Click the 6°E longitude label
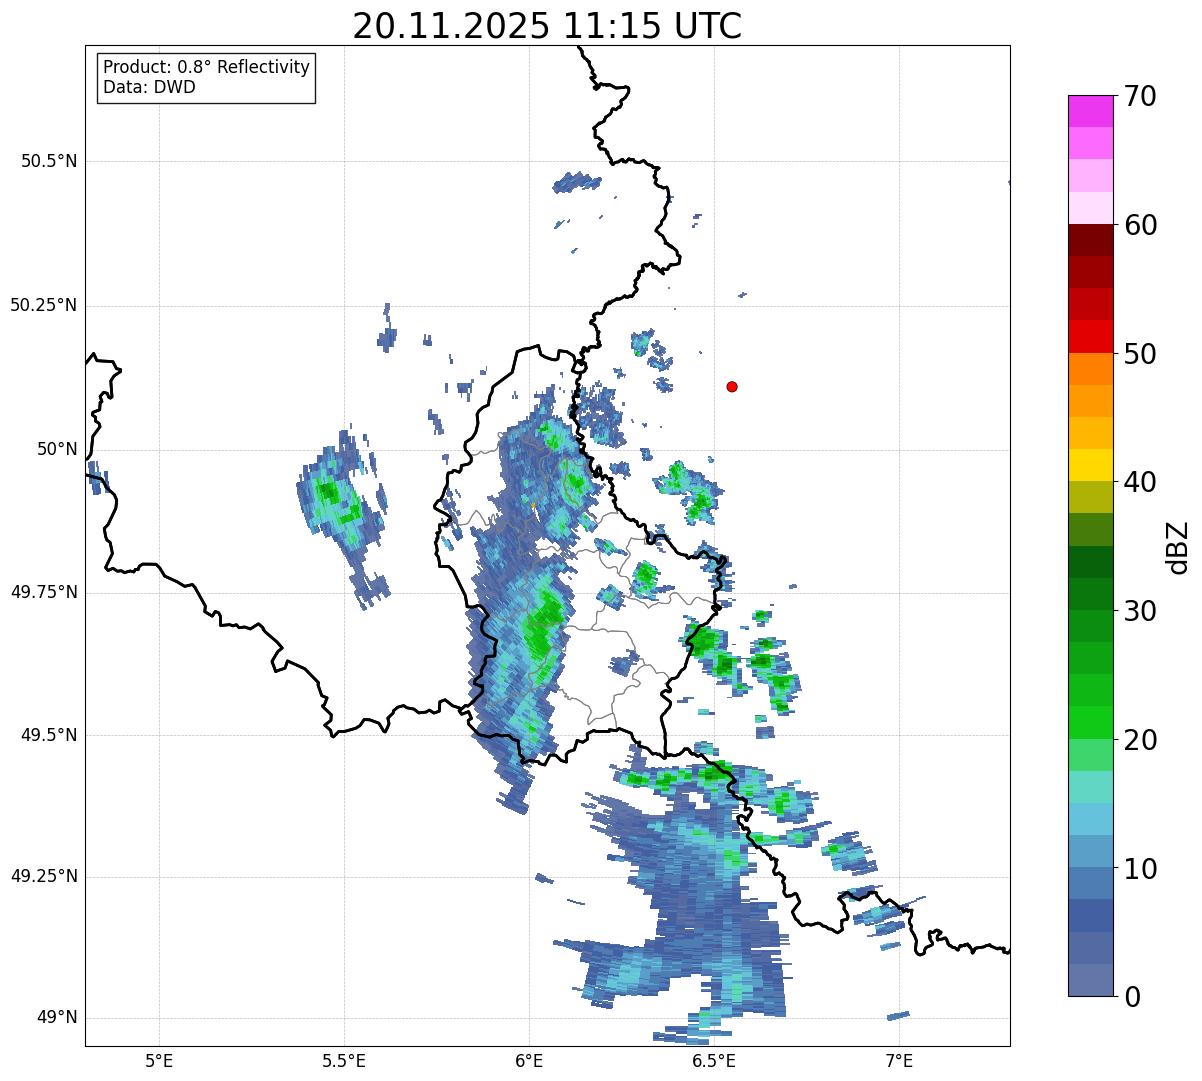The image size is (1202, 1081). coord(529,1060)
